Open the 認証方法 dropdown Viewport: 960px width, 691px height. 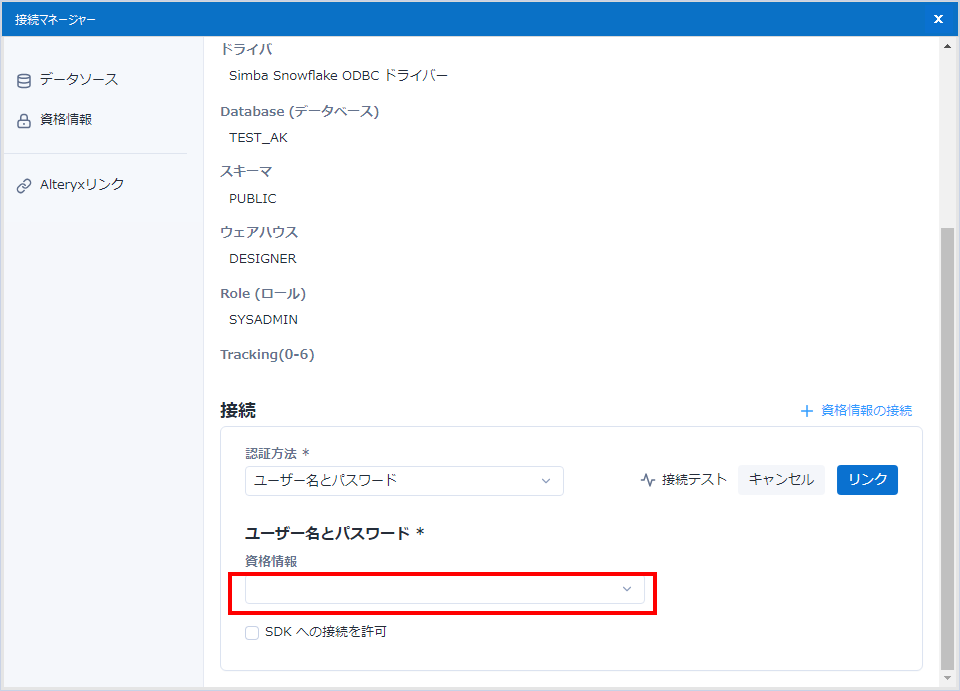[403, 481]
